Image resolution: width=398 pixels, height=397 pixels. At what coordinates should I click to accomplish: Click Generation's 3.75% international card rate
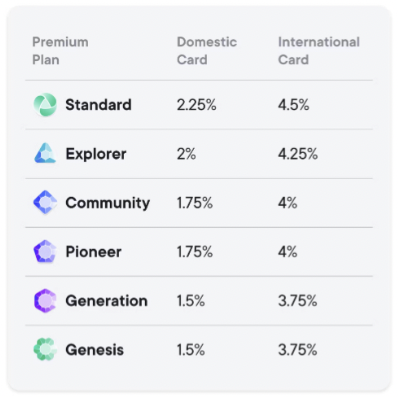point(298,301)
